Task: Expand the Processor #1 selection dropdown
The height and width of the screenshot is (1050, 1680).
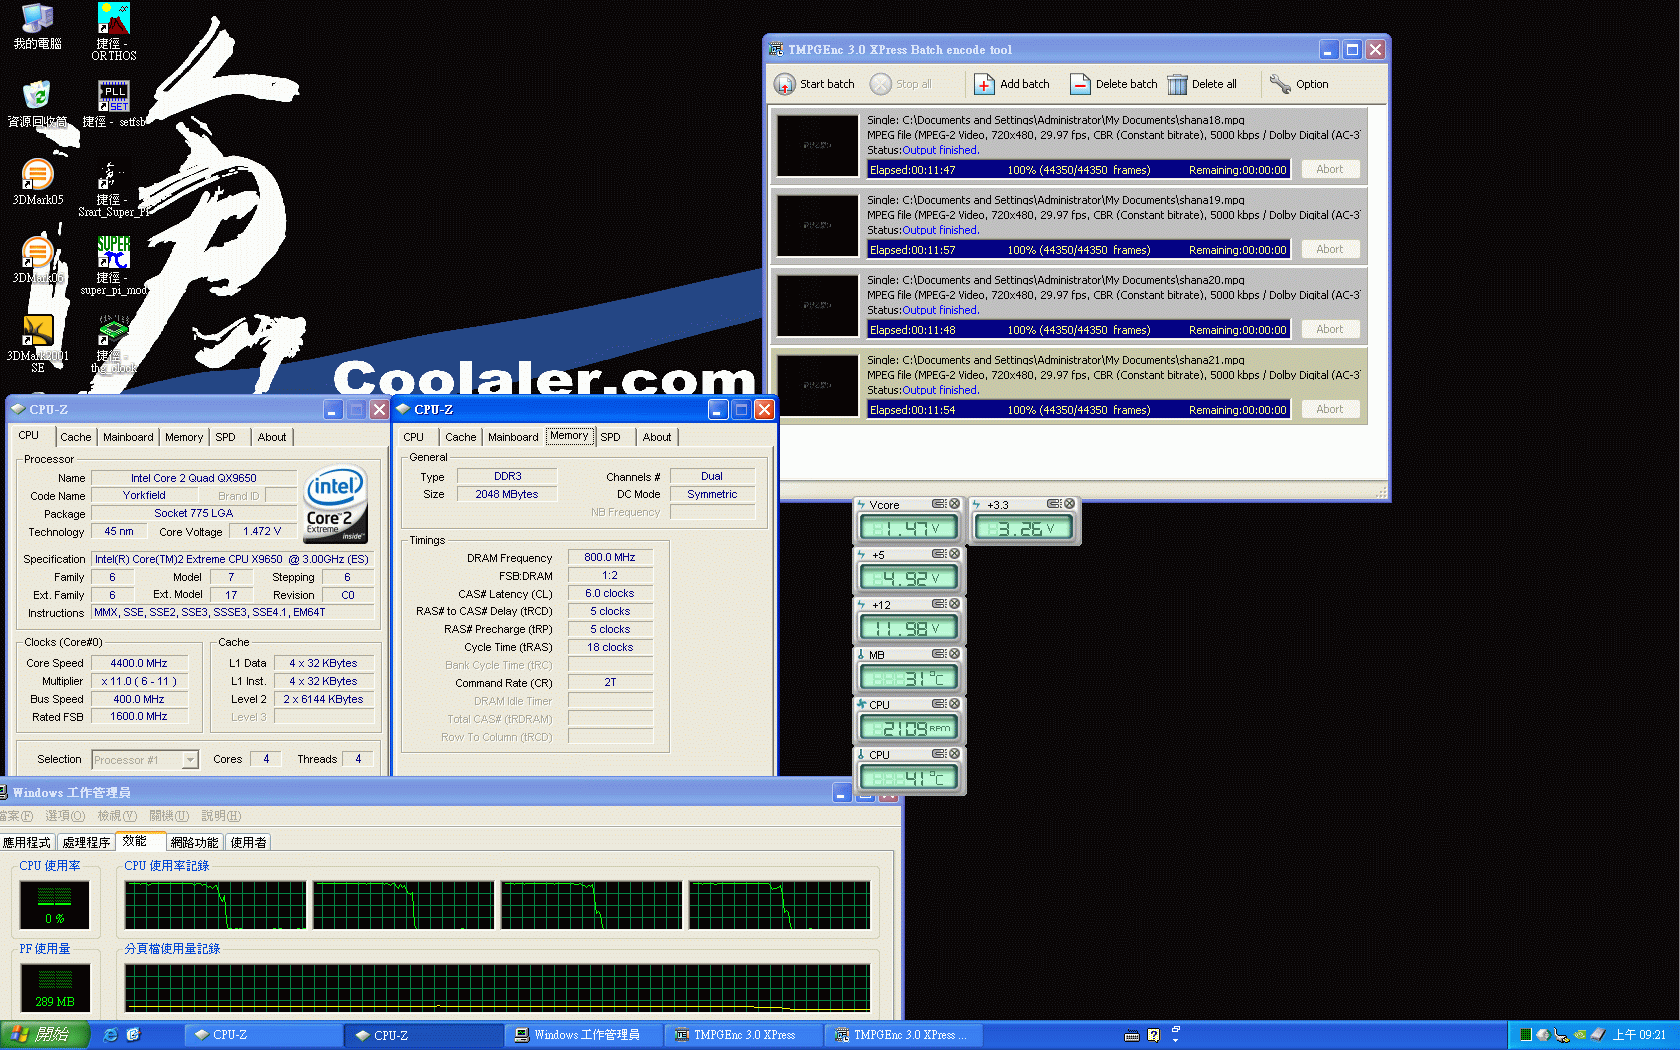Action: click(190, 760)
